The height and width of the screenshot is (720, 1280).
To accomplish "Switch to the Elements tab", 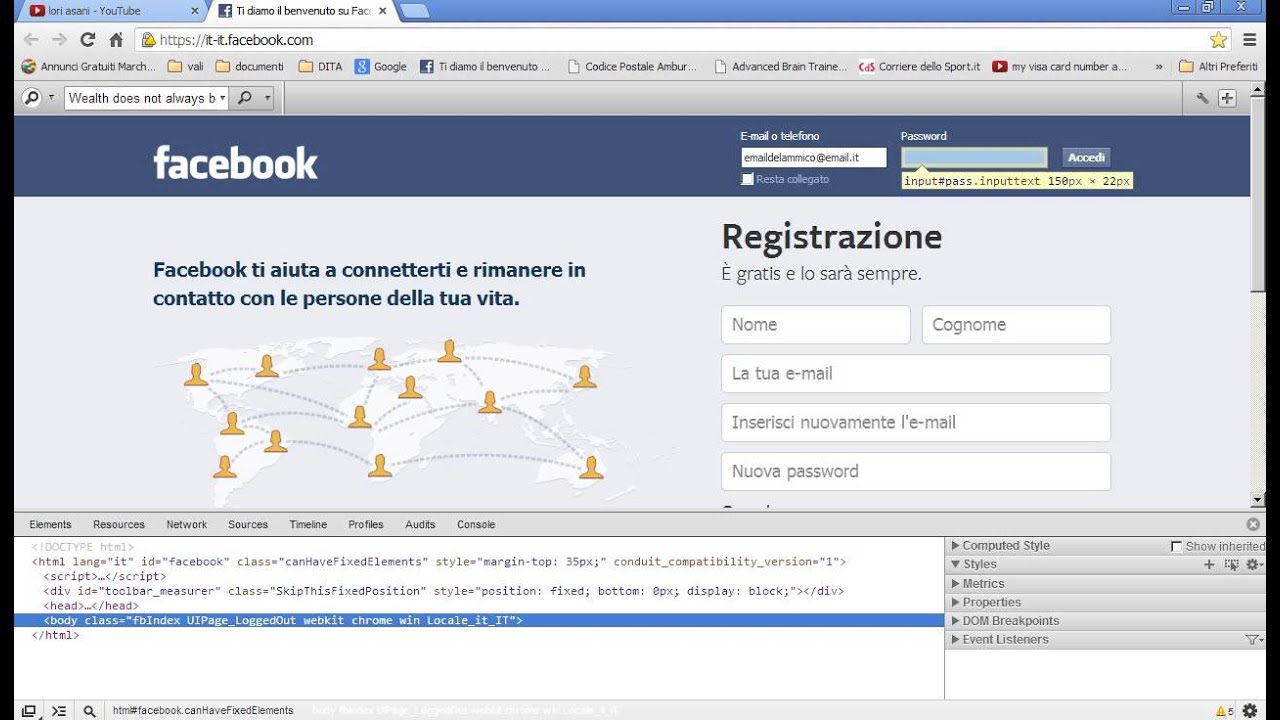I will (50, 524).
